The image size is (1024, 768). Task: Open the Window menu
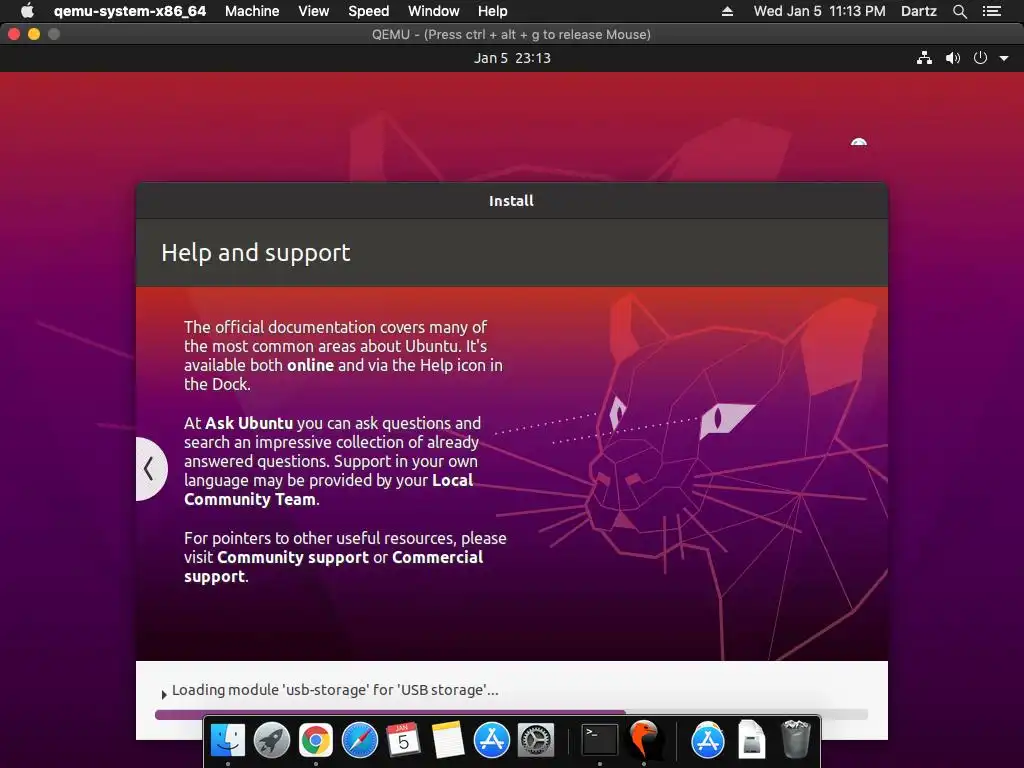(x=434, y=11)
